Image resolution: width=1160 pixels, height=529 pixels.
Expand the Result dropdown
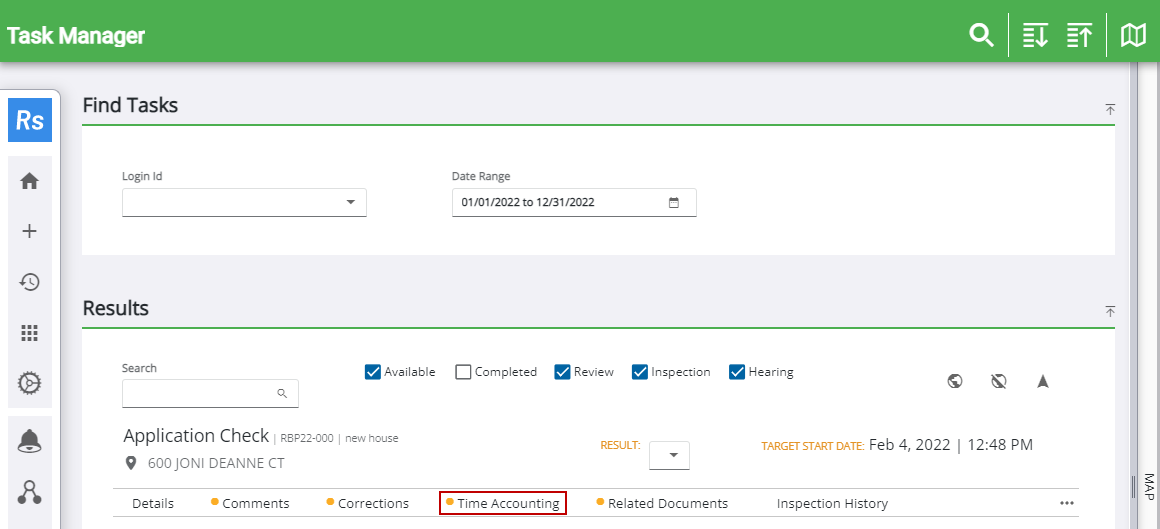[x=670, y=456]
